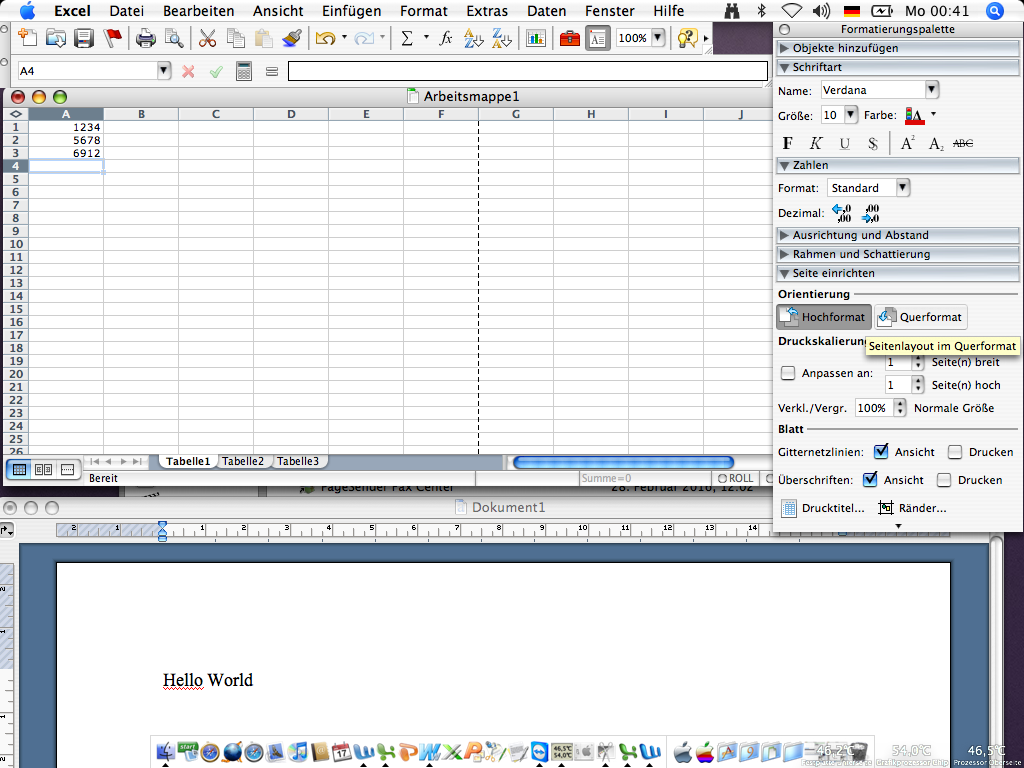Enable Gitternetzlinien Drucken checkbox
The image size is (1024, 768).
click(x=955, y=452)
